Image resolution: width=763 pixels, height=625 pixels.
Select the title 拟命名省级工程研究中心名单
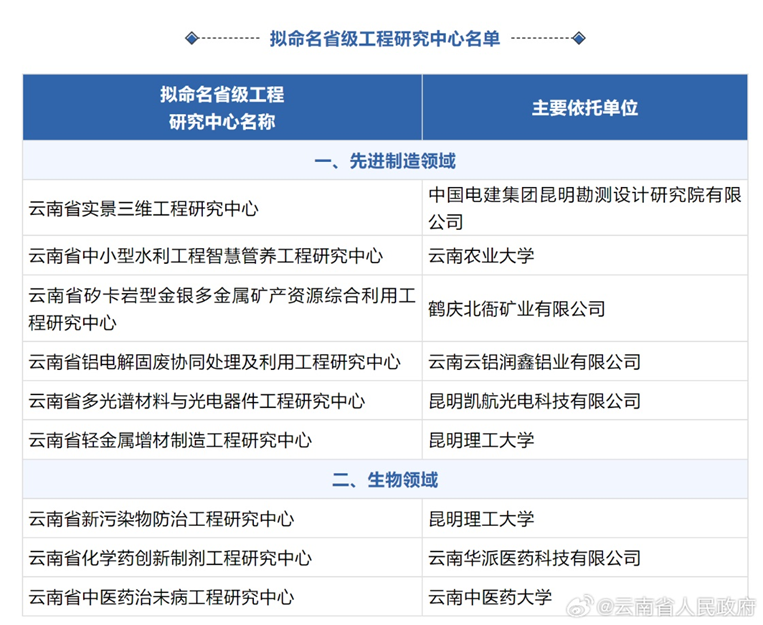pos(385,38)
